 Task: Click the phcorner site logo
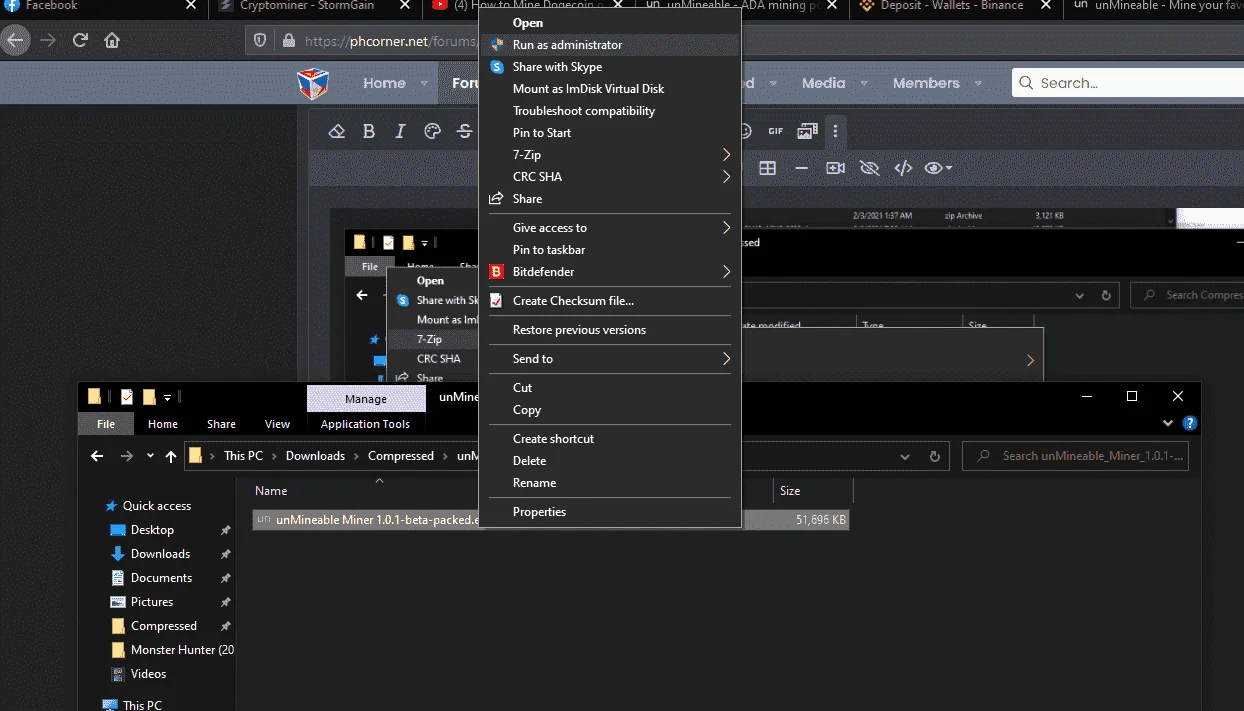(x=313, y=83)
